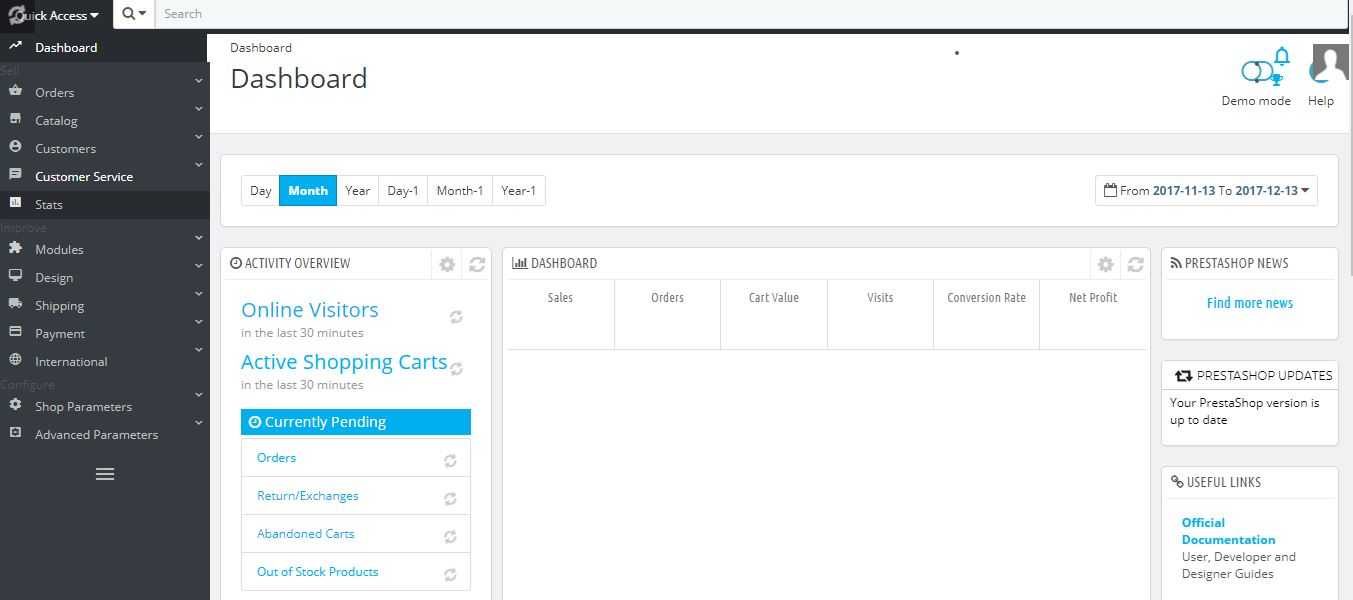Expand the Catalog submenu chevron
Screen dimensions: 1353x600
tap(199, 108)
